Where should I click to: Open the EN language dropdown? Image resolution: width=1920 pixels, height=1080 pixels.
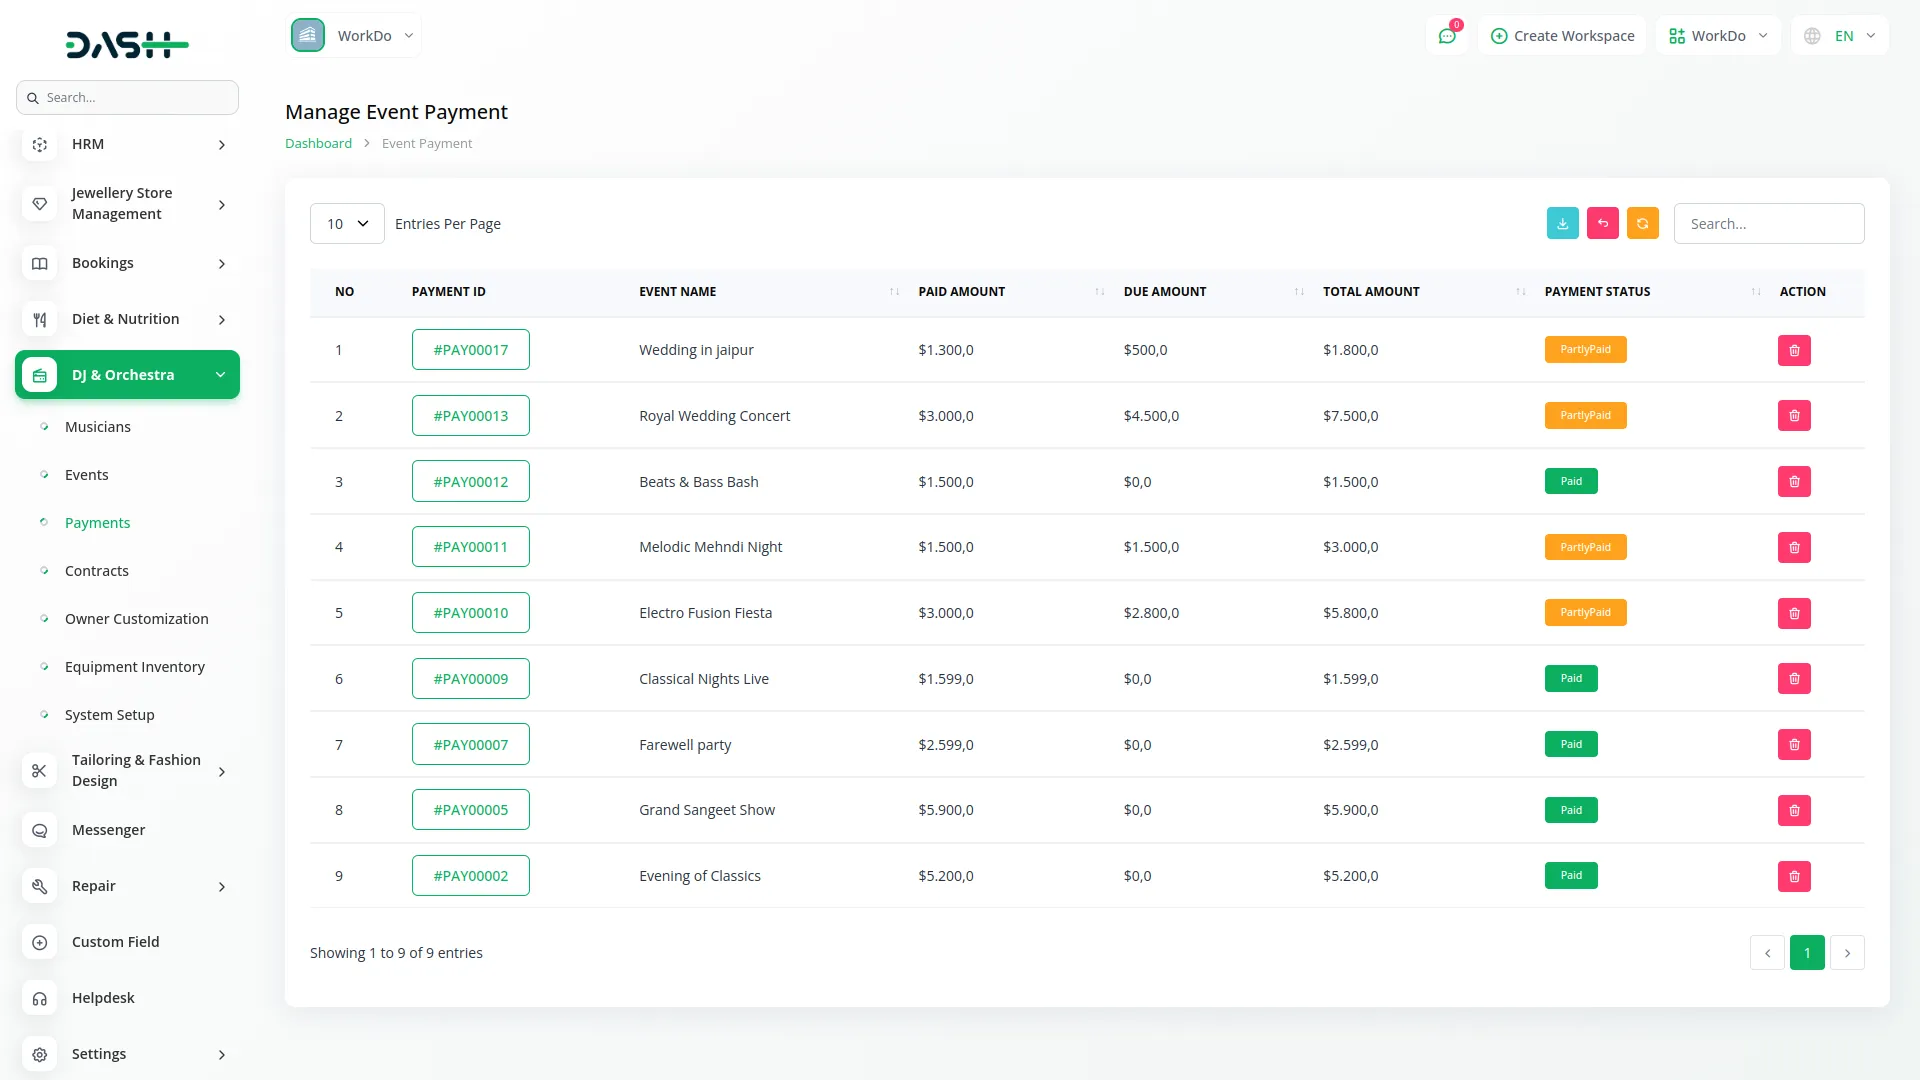tap(1841, 36)
